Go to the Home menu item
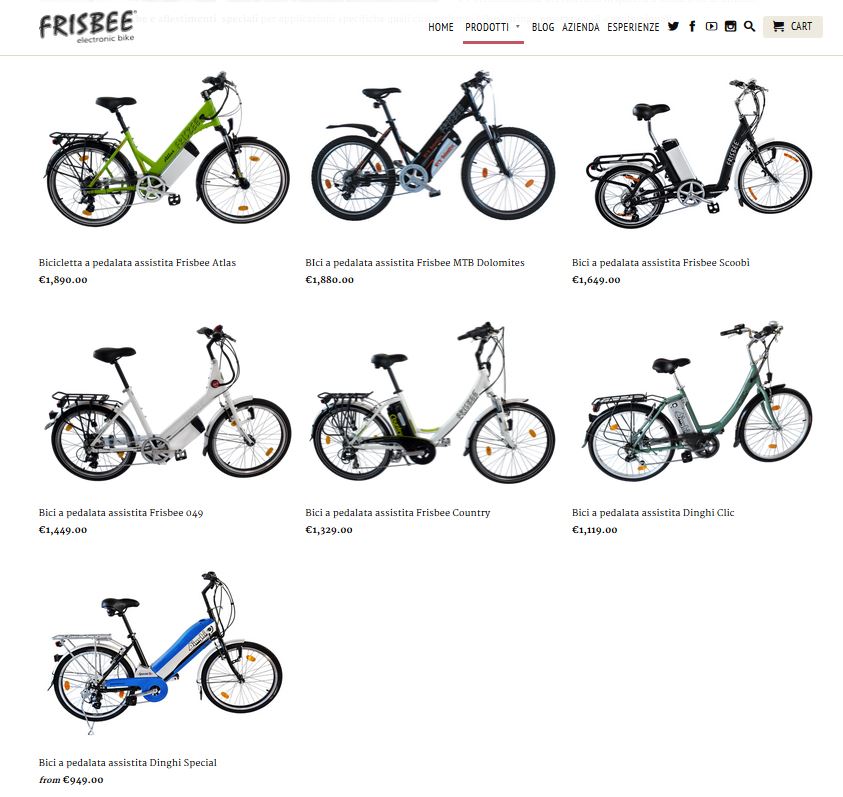Screen dimensions: 843x797 (441, 27)
